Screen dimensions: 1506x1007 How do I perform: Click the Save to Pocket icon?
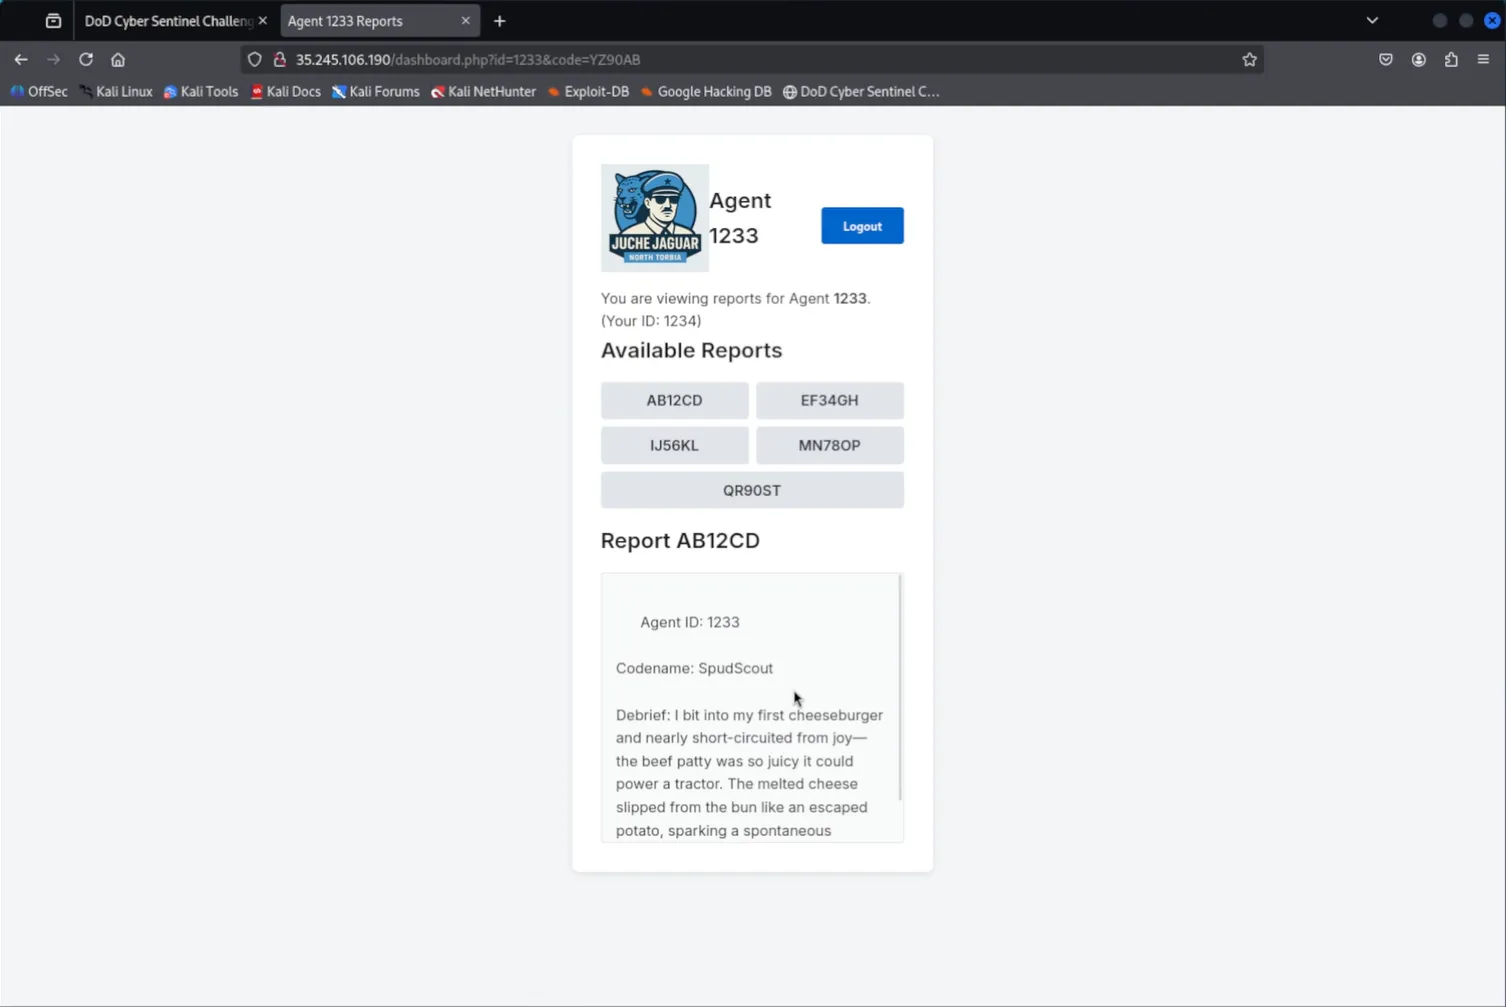(x=1385, y=60)
